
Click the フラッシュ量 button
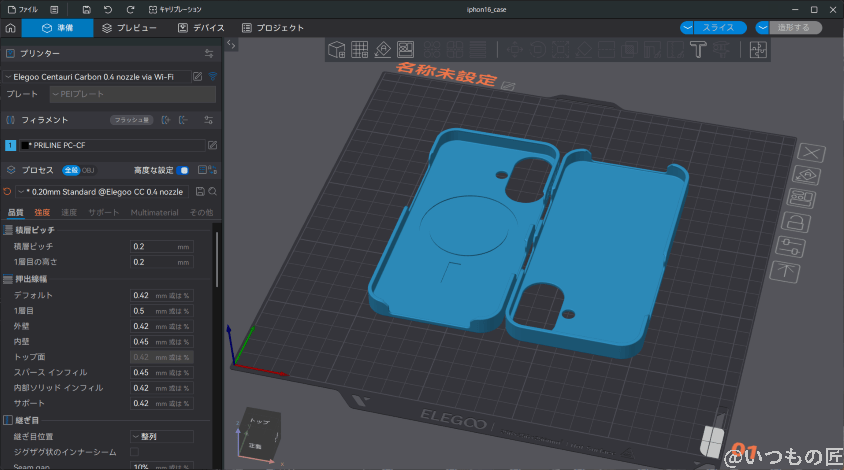(x=131, y=120)
